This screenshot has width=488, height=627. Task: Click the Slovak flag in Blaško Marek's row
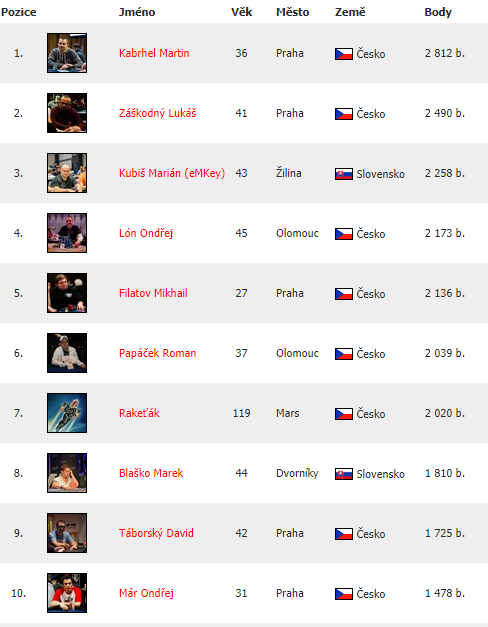344,474
